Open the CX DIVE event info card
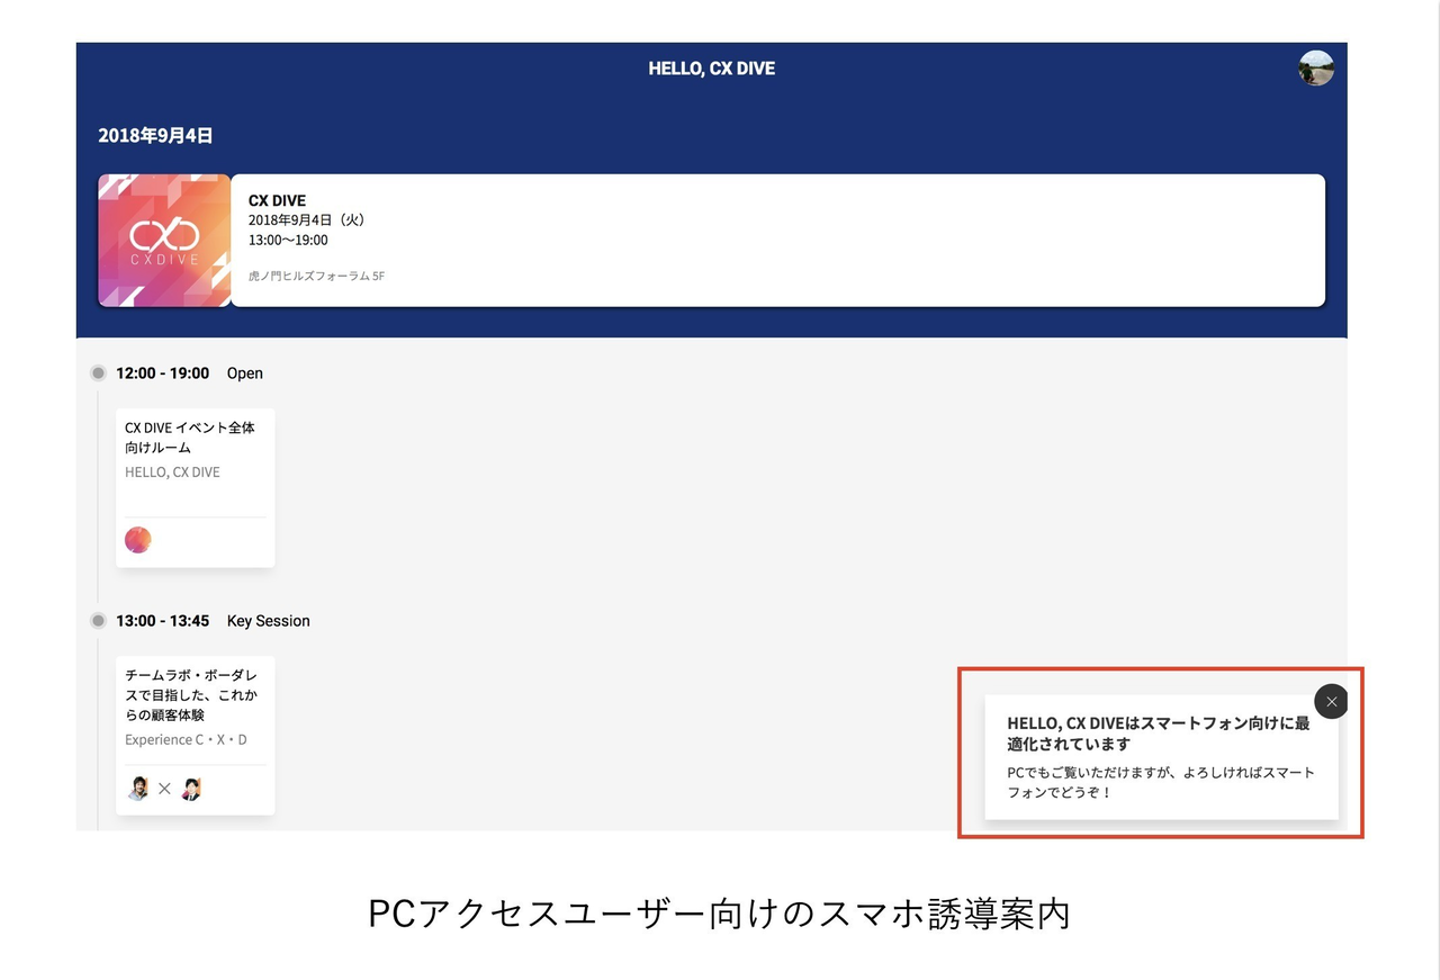 click(x=778, y=240)
